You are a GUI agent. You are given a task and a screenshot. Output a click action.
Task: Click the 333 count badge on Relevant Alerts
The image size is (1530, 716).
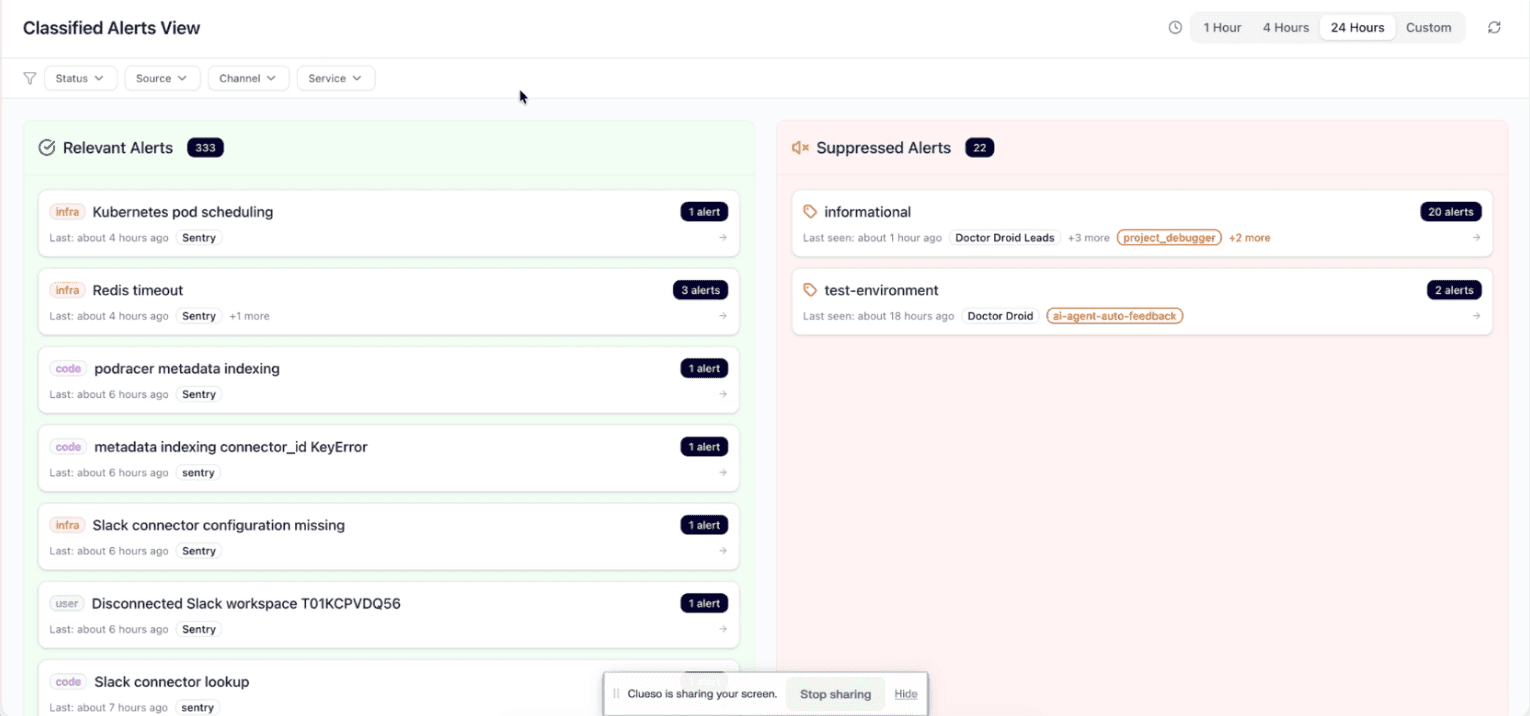pyautogui.click(x=205, y=147)
